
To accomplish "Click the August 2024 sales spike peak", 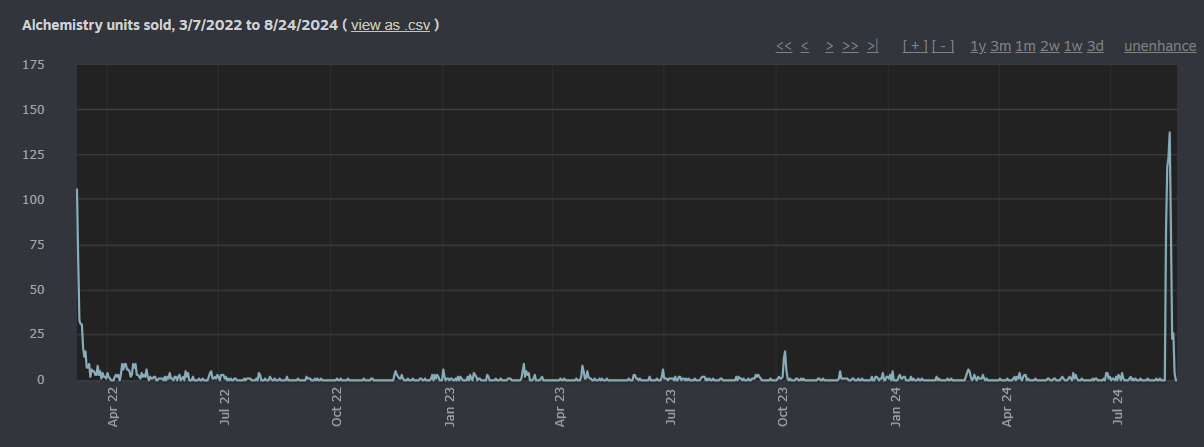I will click(1169, 133).
